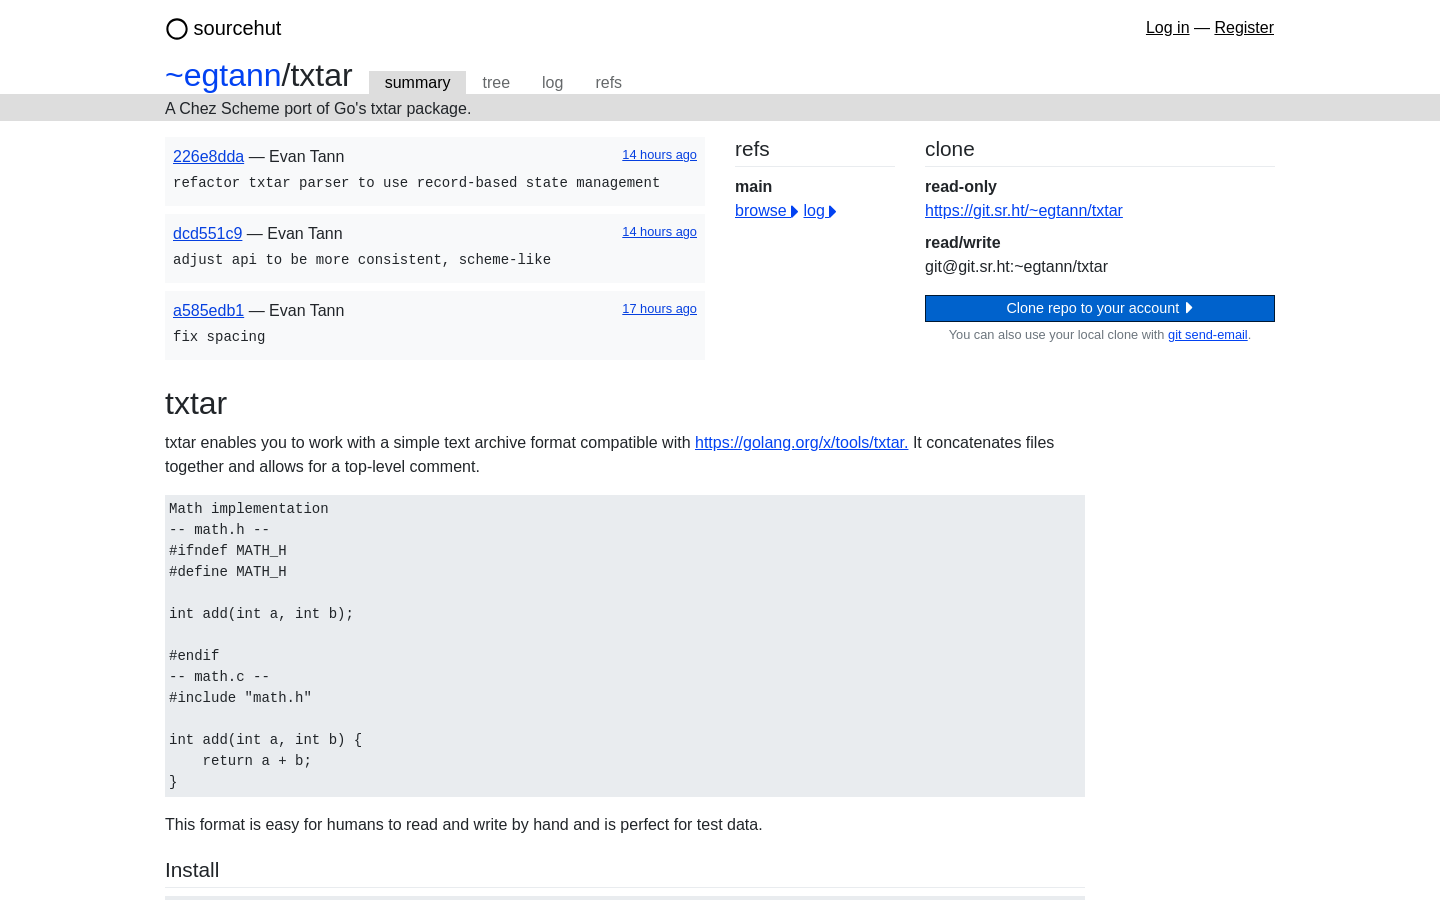This screenshot has height=900, width=1440.
Task: Click 'This format is easy for humans' sentence
Action: (463, 825)
